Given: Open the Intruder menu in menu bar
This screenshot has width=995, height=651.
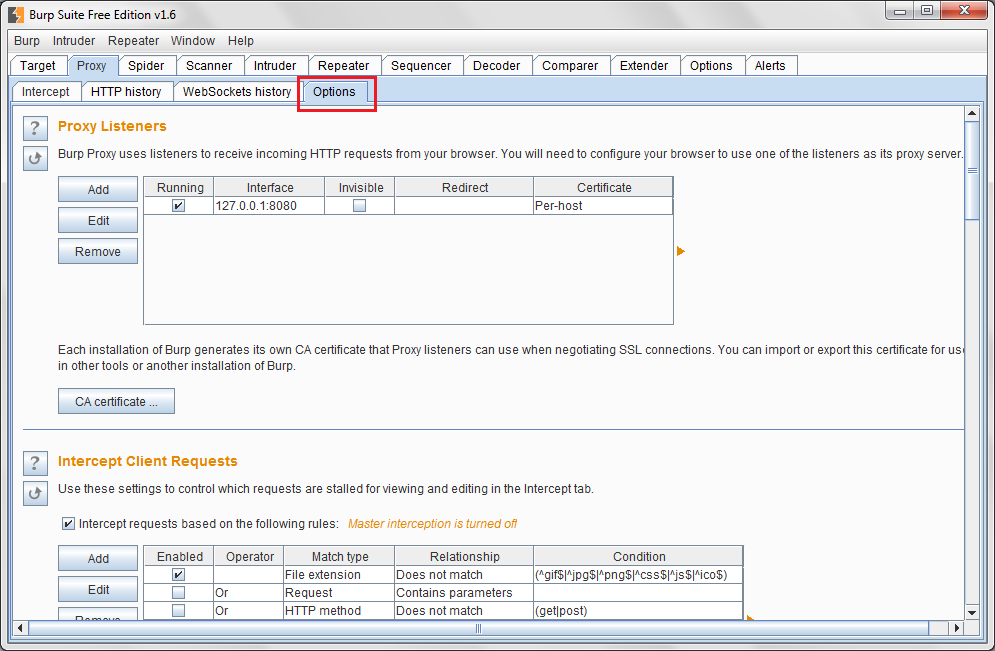Looking at the screenshot, I should [x=74, y=41].
